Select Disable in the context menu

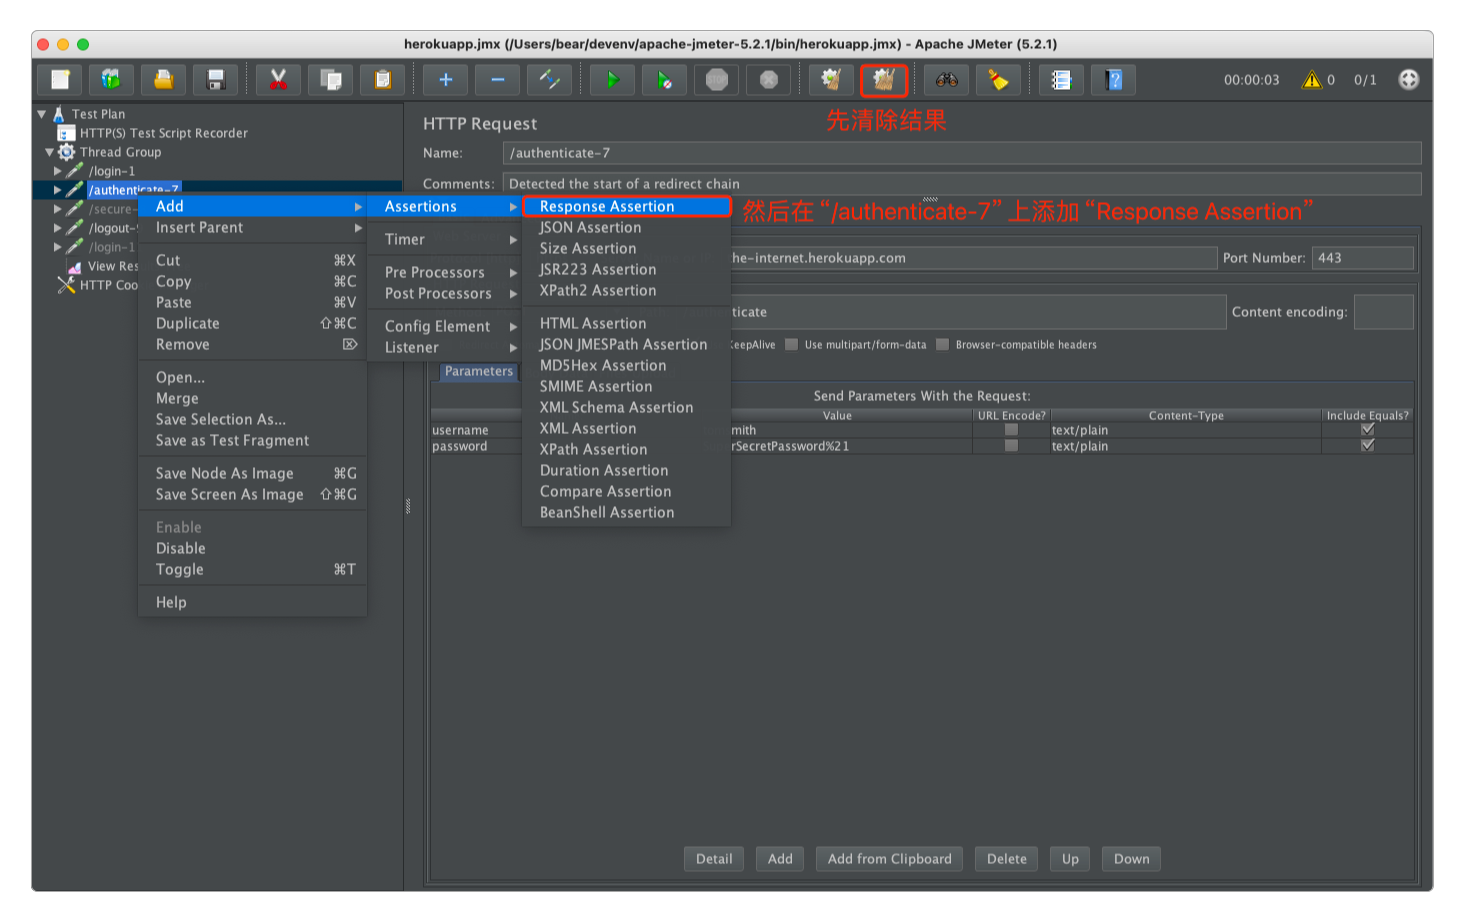(x=252, y=548)
